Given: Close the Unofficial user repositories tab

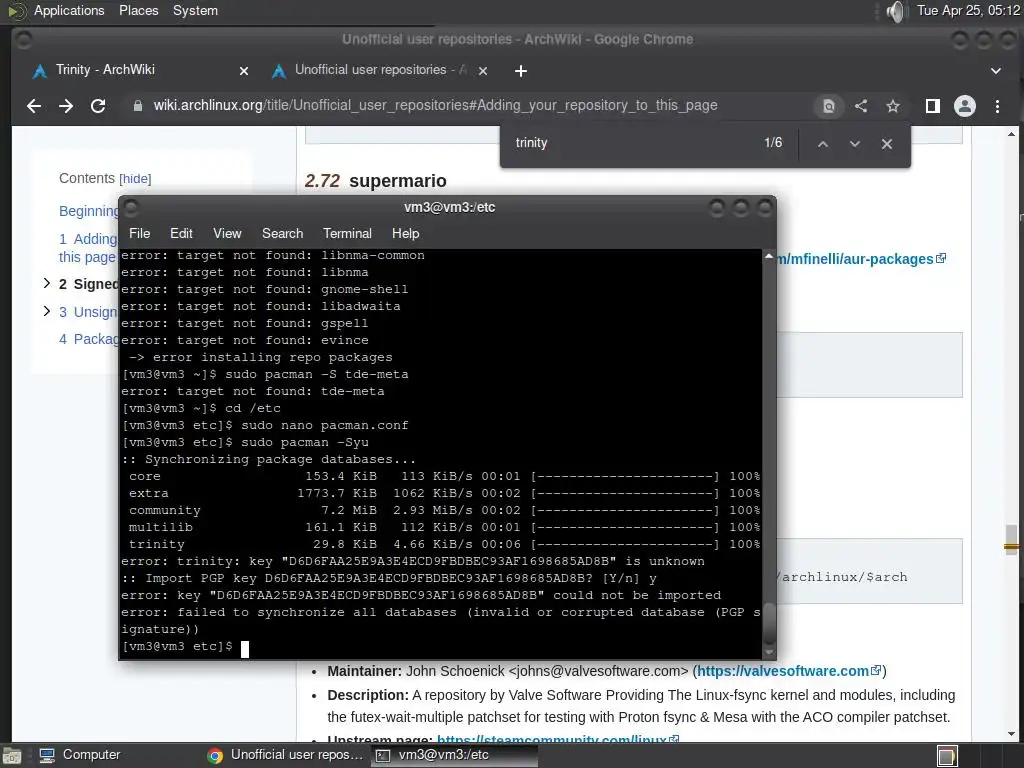Looking at the screenshot, I should click(483, 71).
